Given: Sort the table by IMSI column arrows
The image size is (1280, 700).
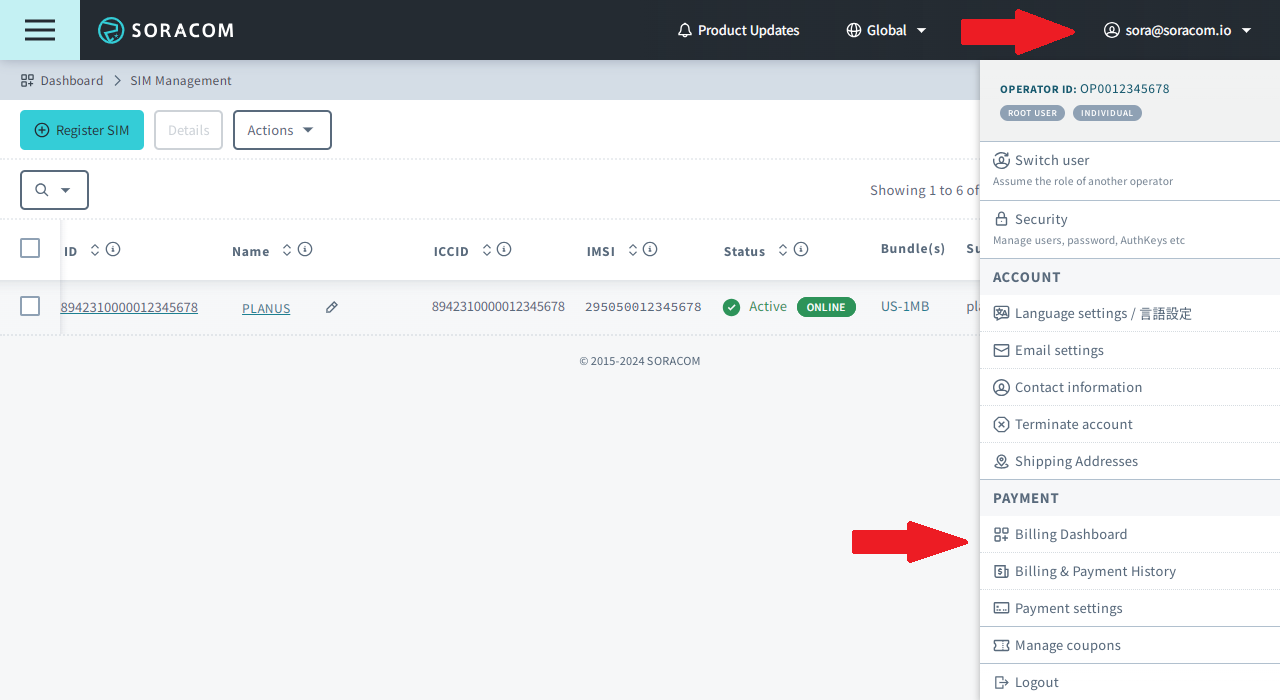Looking at the screenshot, I should 633,250.
